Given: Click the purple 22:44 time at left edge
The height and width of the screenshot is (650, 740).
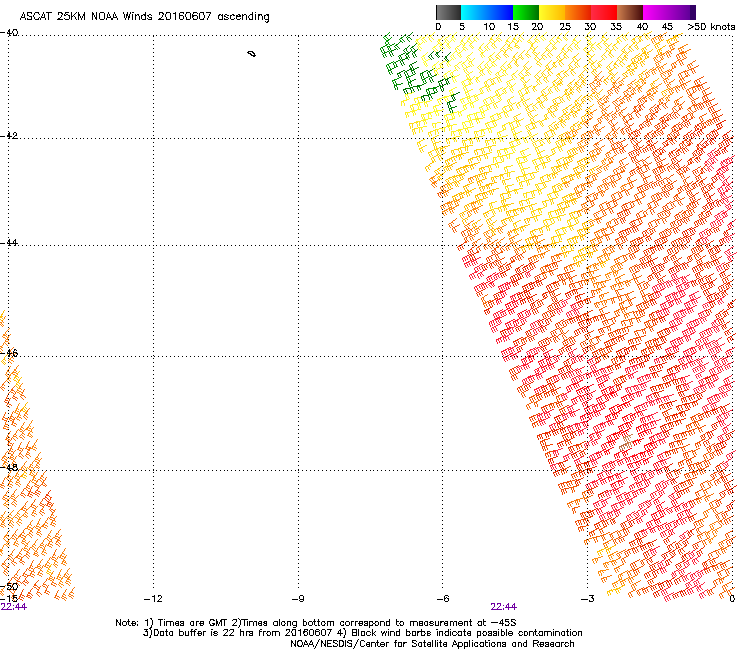Looking at the screenshot, I should click(x=14, y=607).
